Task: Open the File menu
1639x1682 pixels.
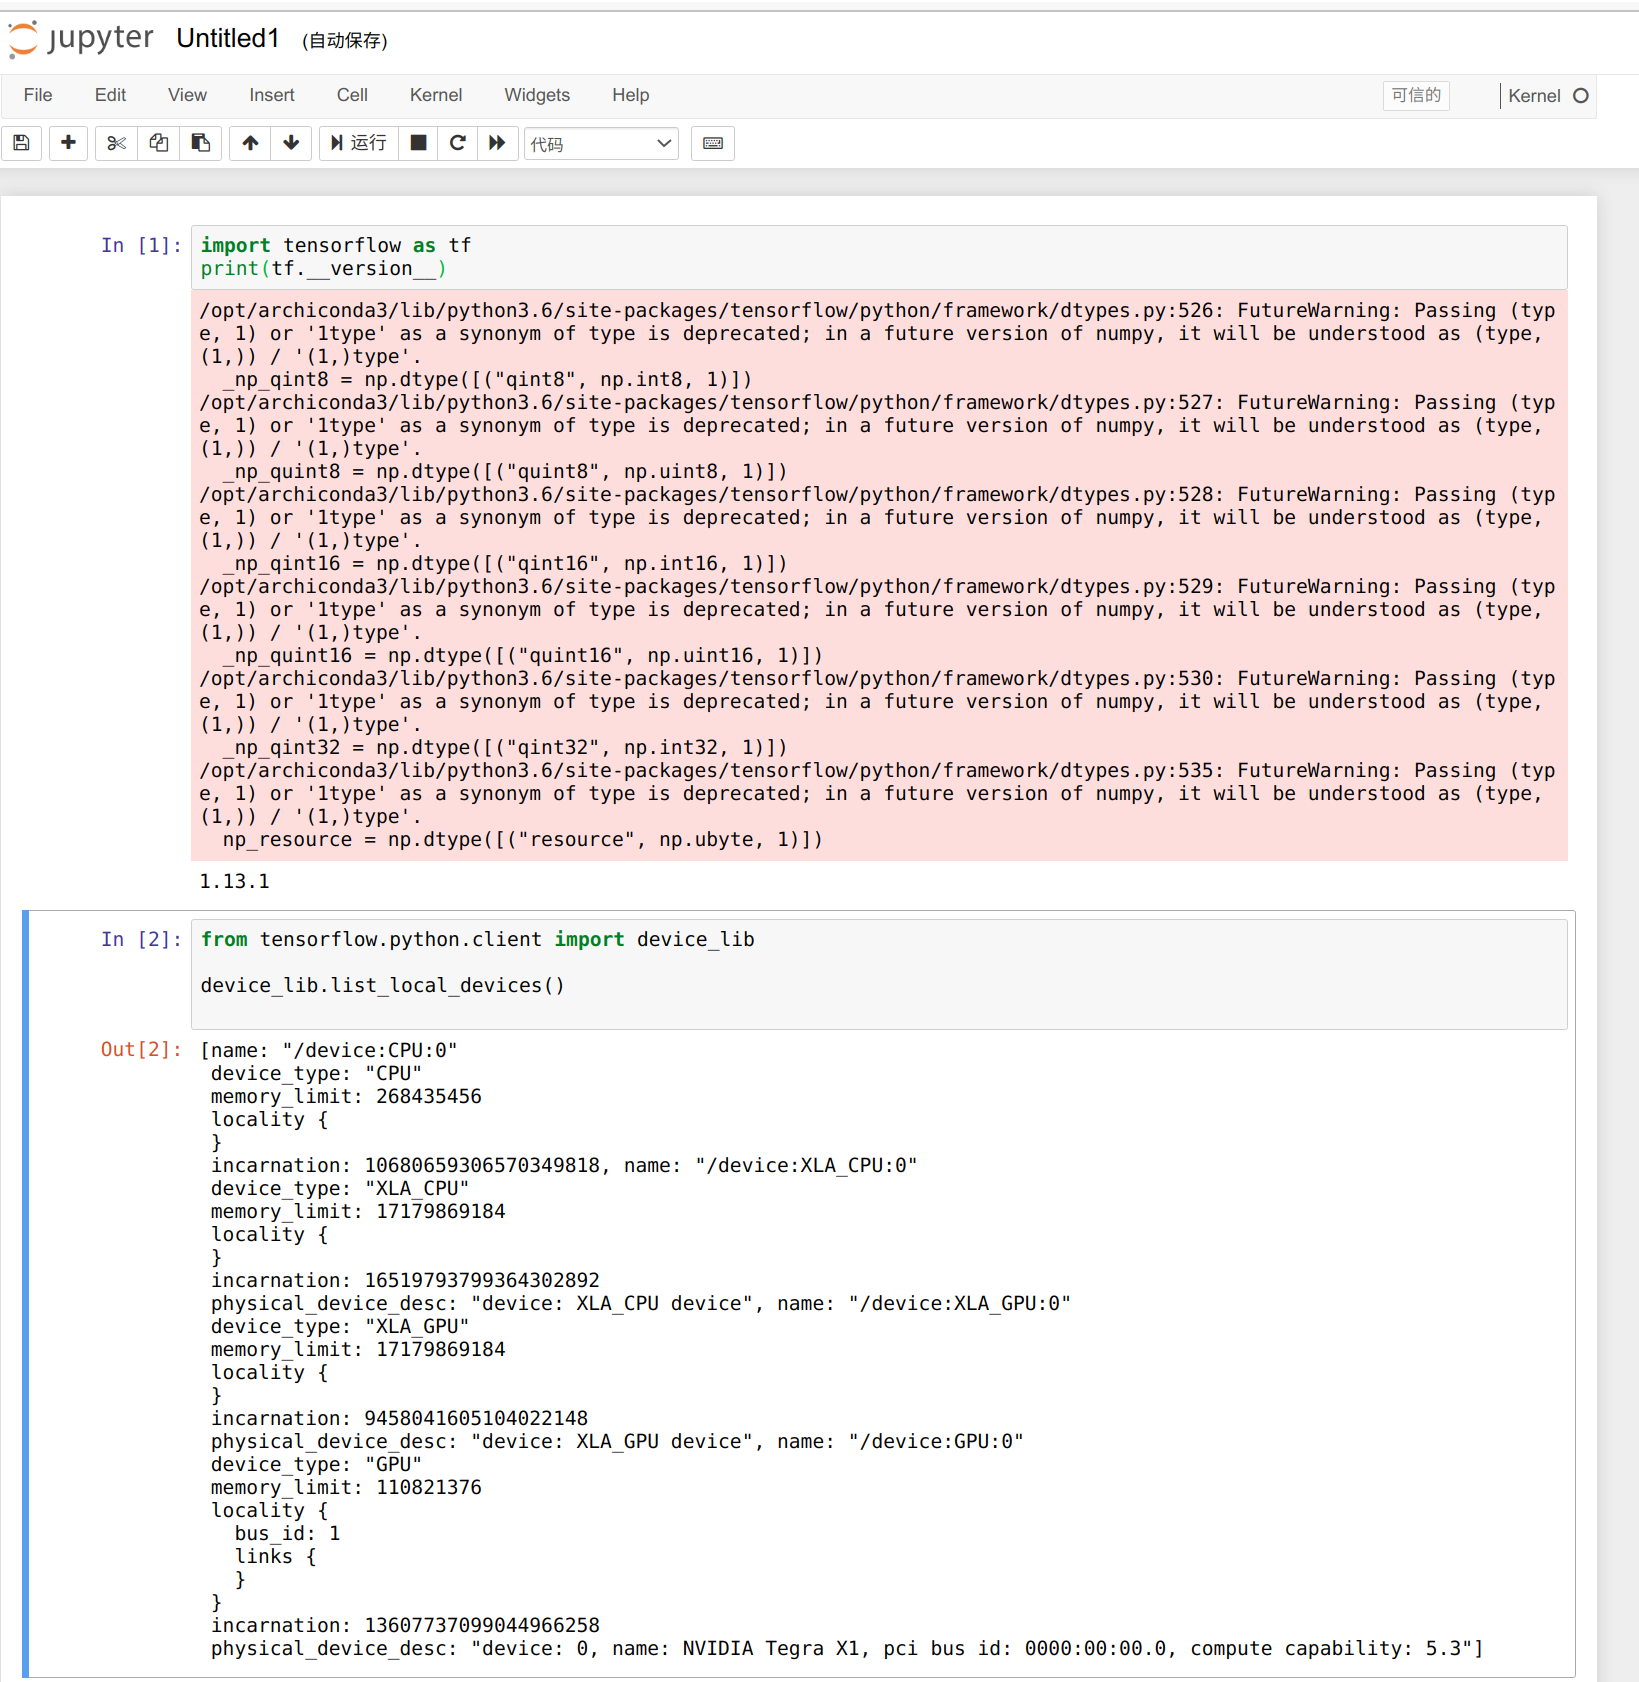Action: coord(38,95)
